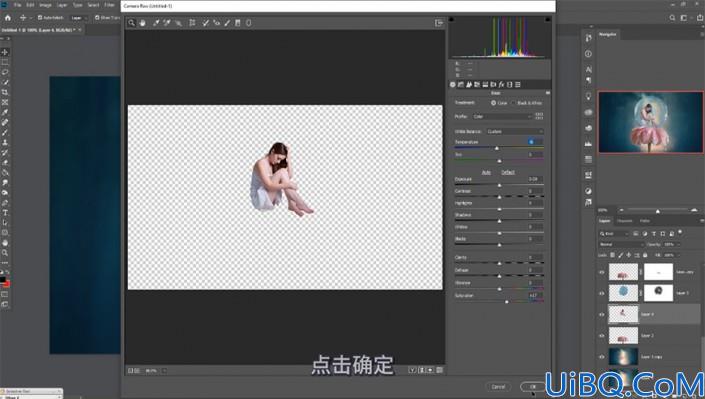Open the Effects fx panel icon
705x399 pixels.
point(501,85)
